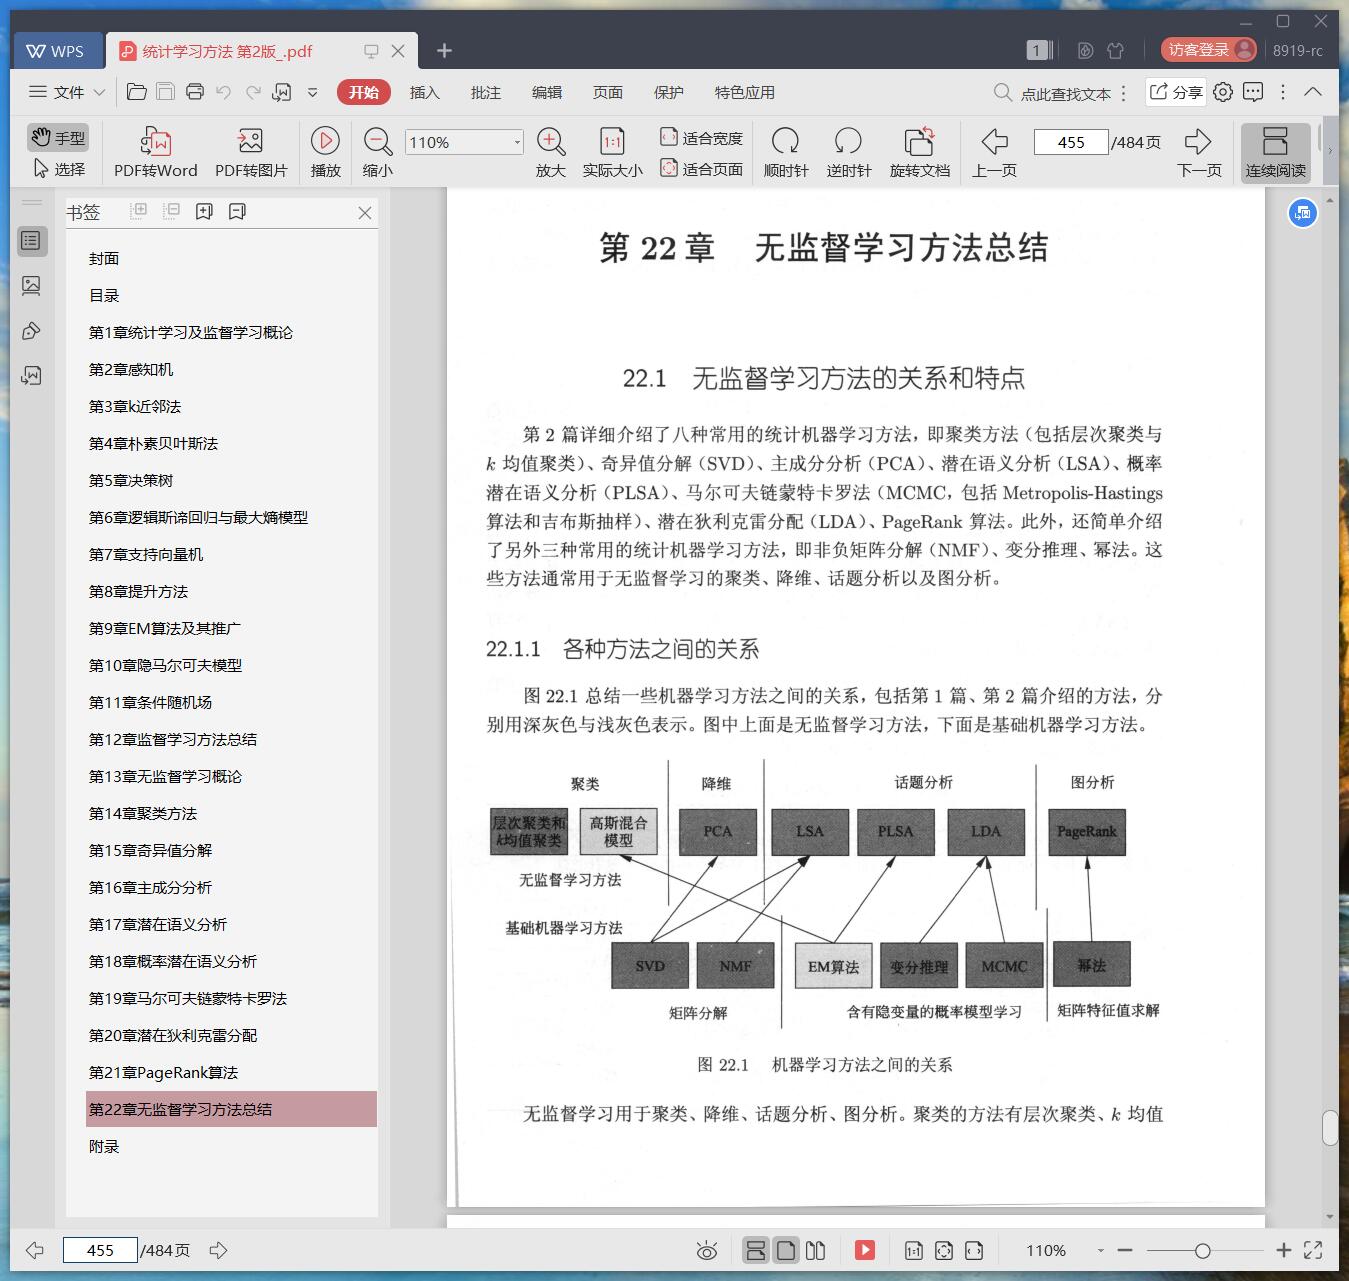This screenshot has width=1349, height=1281.
Task: Click the 点此查找文本 search field
Action: [x=1065, y=93]
